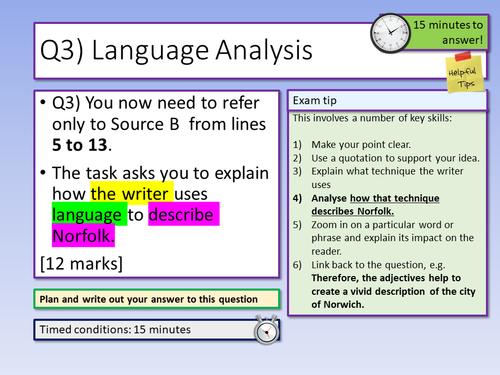Click the 'Therefore, the adjectives help to' sentence
Viewport: 500px width, 375px height.
(x=386, y=278)
